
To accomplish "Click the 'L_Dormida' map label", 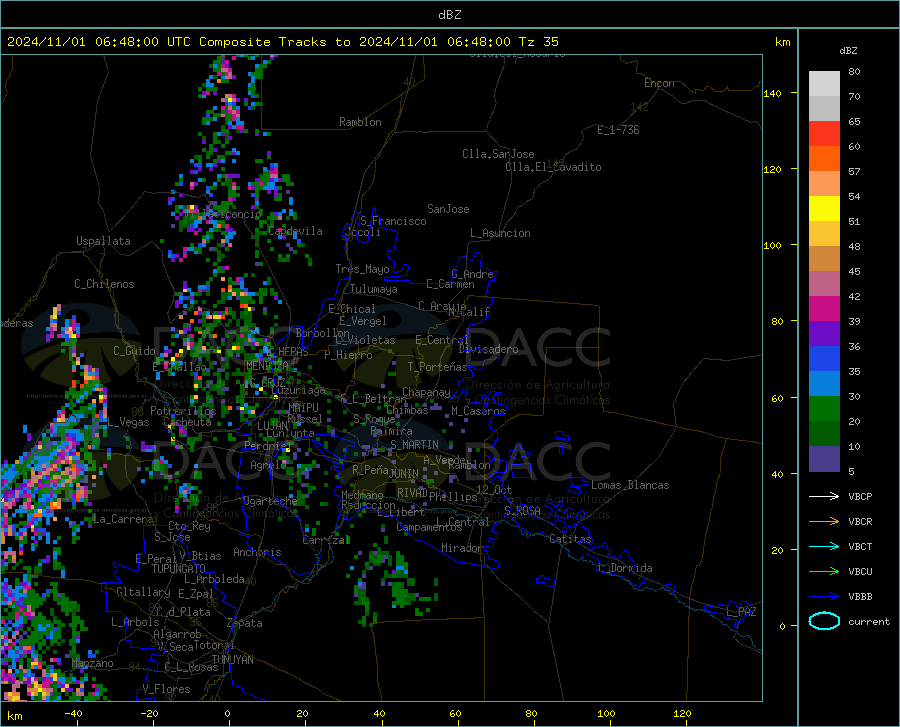I will pos(624,568).
